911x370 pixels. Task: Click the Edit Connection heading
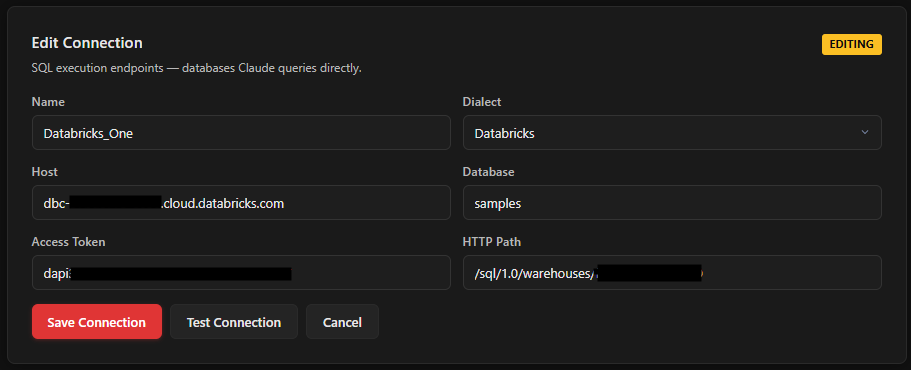87,43
